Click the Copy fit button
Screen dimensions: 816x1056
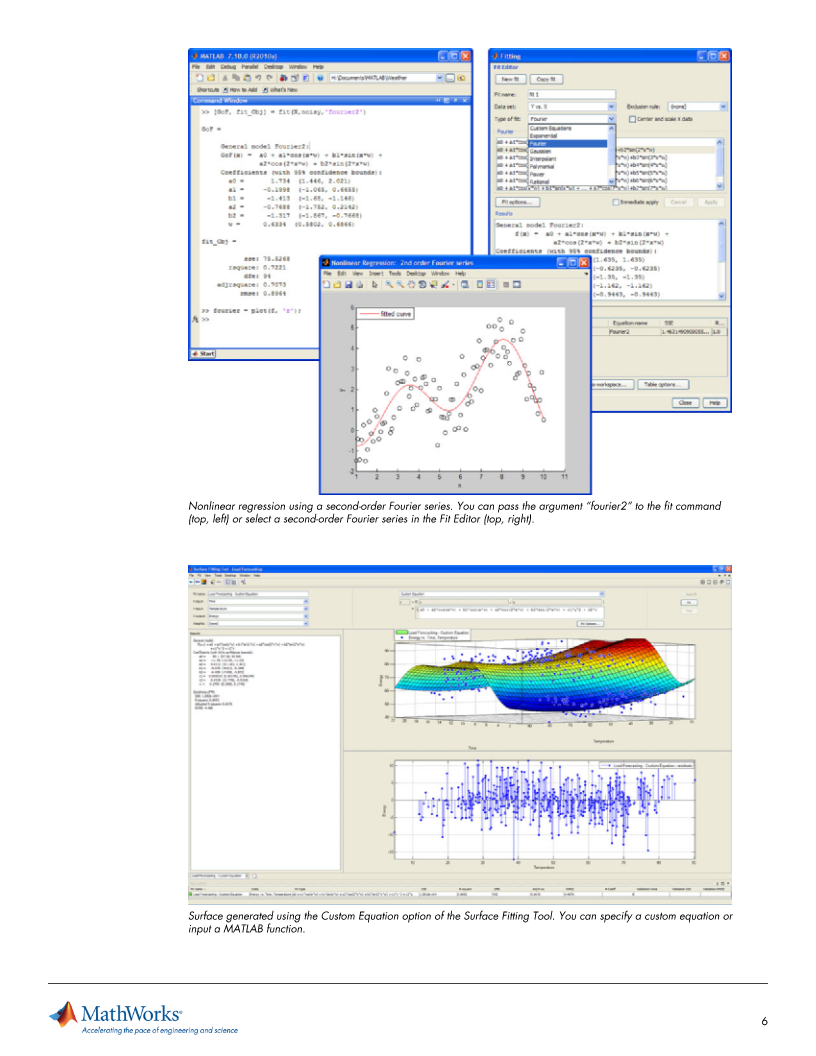[x=546, y=79]
